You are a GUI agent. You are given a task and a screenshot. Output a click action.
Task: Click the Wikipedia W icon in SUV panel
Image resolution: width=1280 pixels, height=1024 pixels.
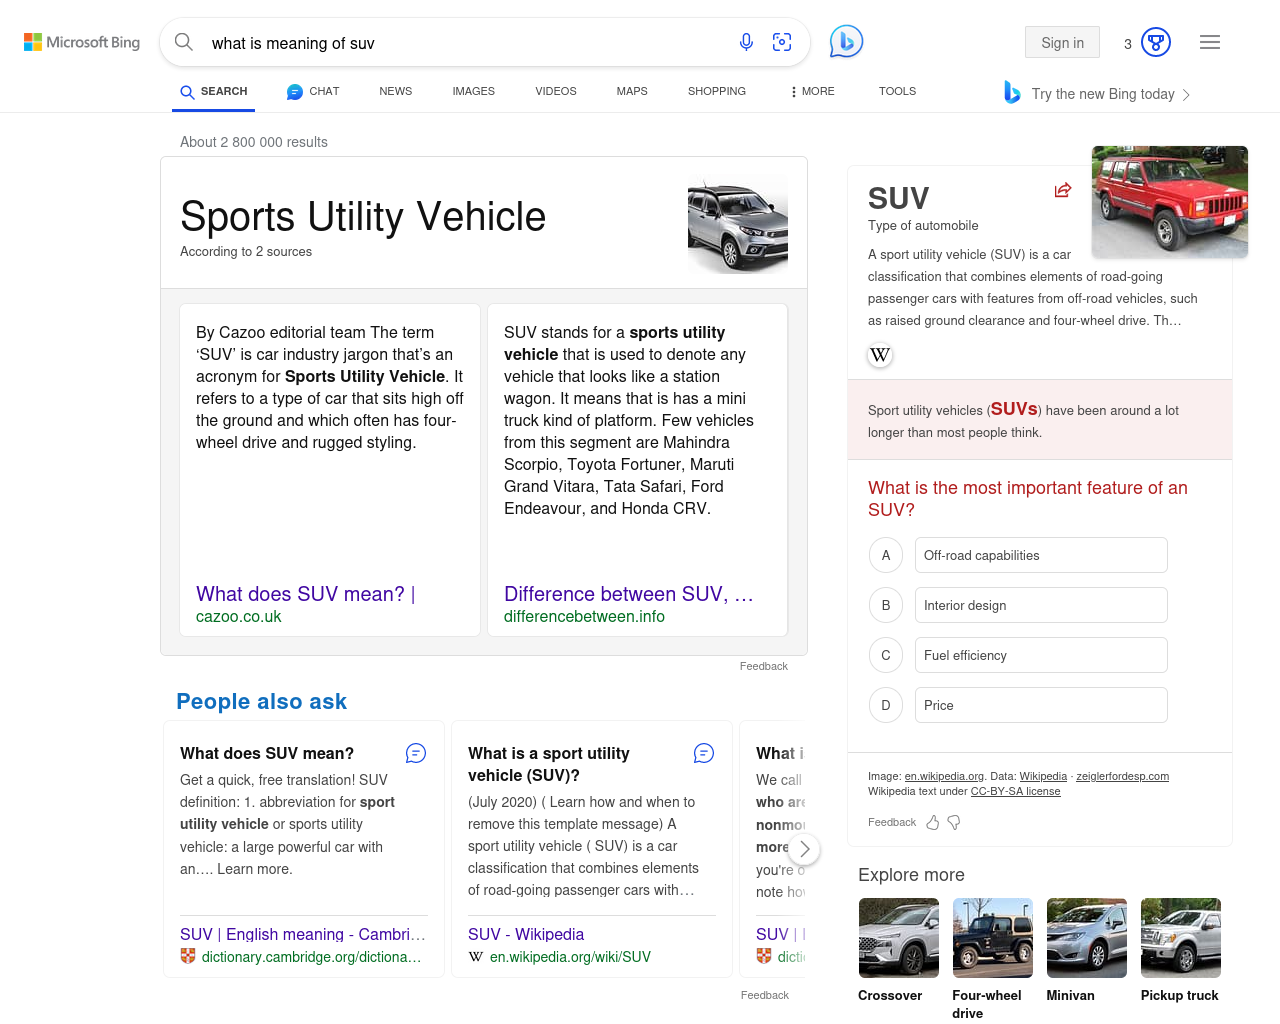click(x=880, y=355)
